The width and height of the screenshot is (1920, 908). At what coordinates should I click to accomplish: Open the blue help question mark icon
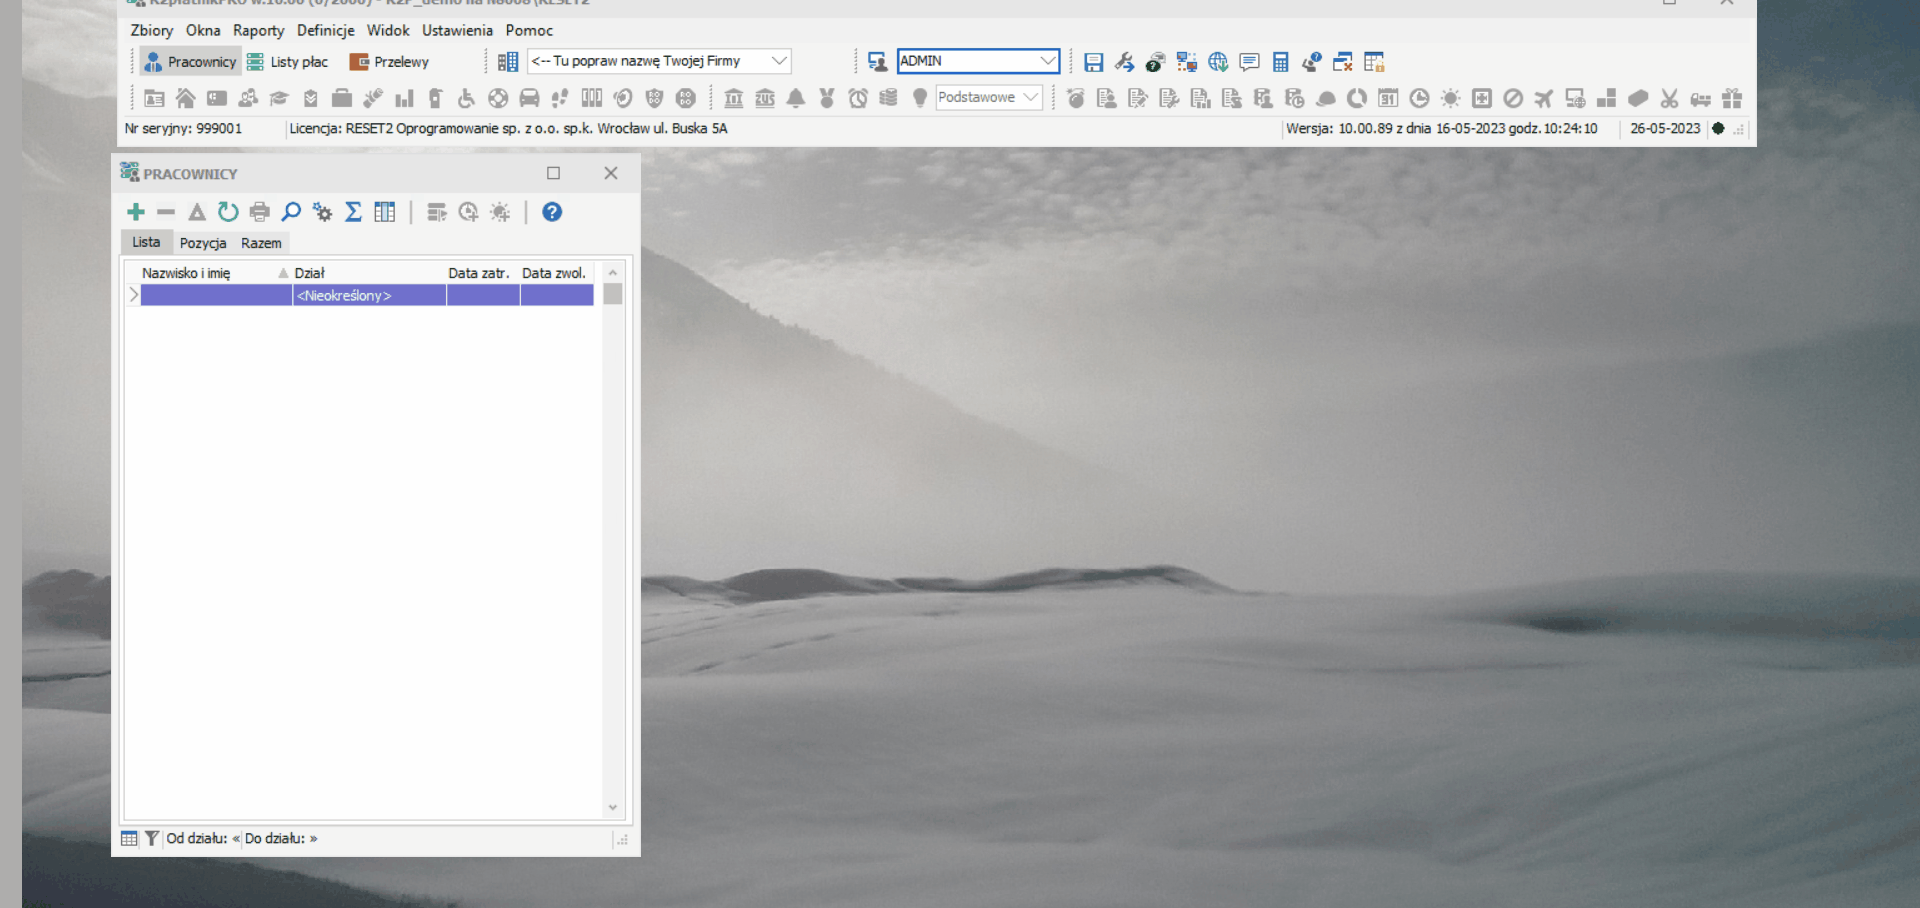(x=552, y=212)
